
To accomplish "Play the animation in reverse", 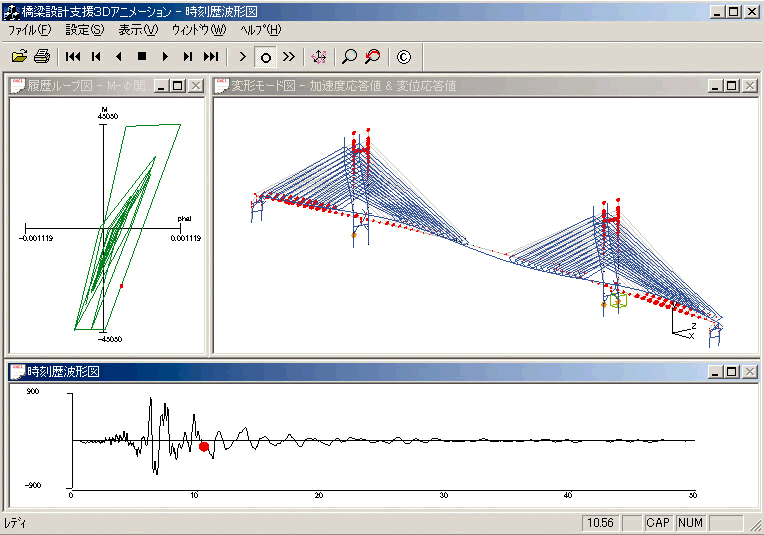I will 119,57.
